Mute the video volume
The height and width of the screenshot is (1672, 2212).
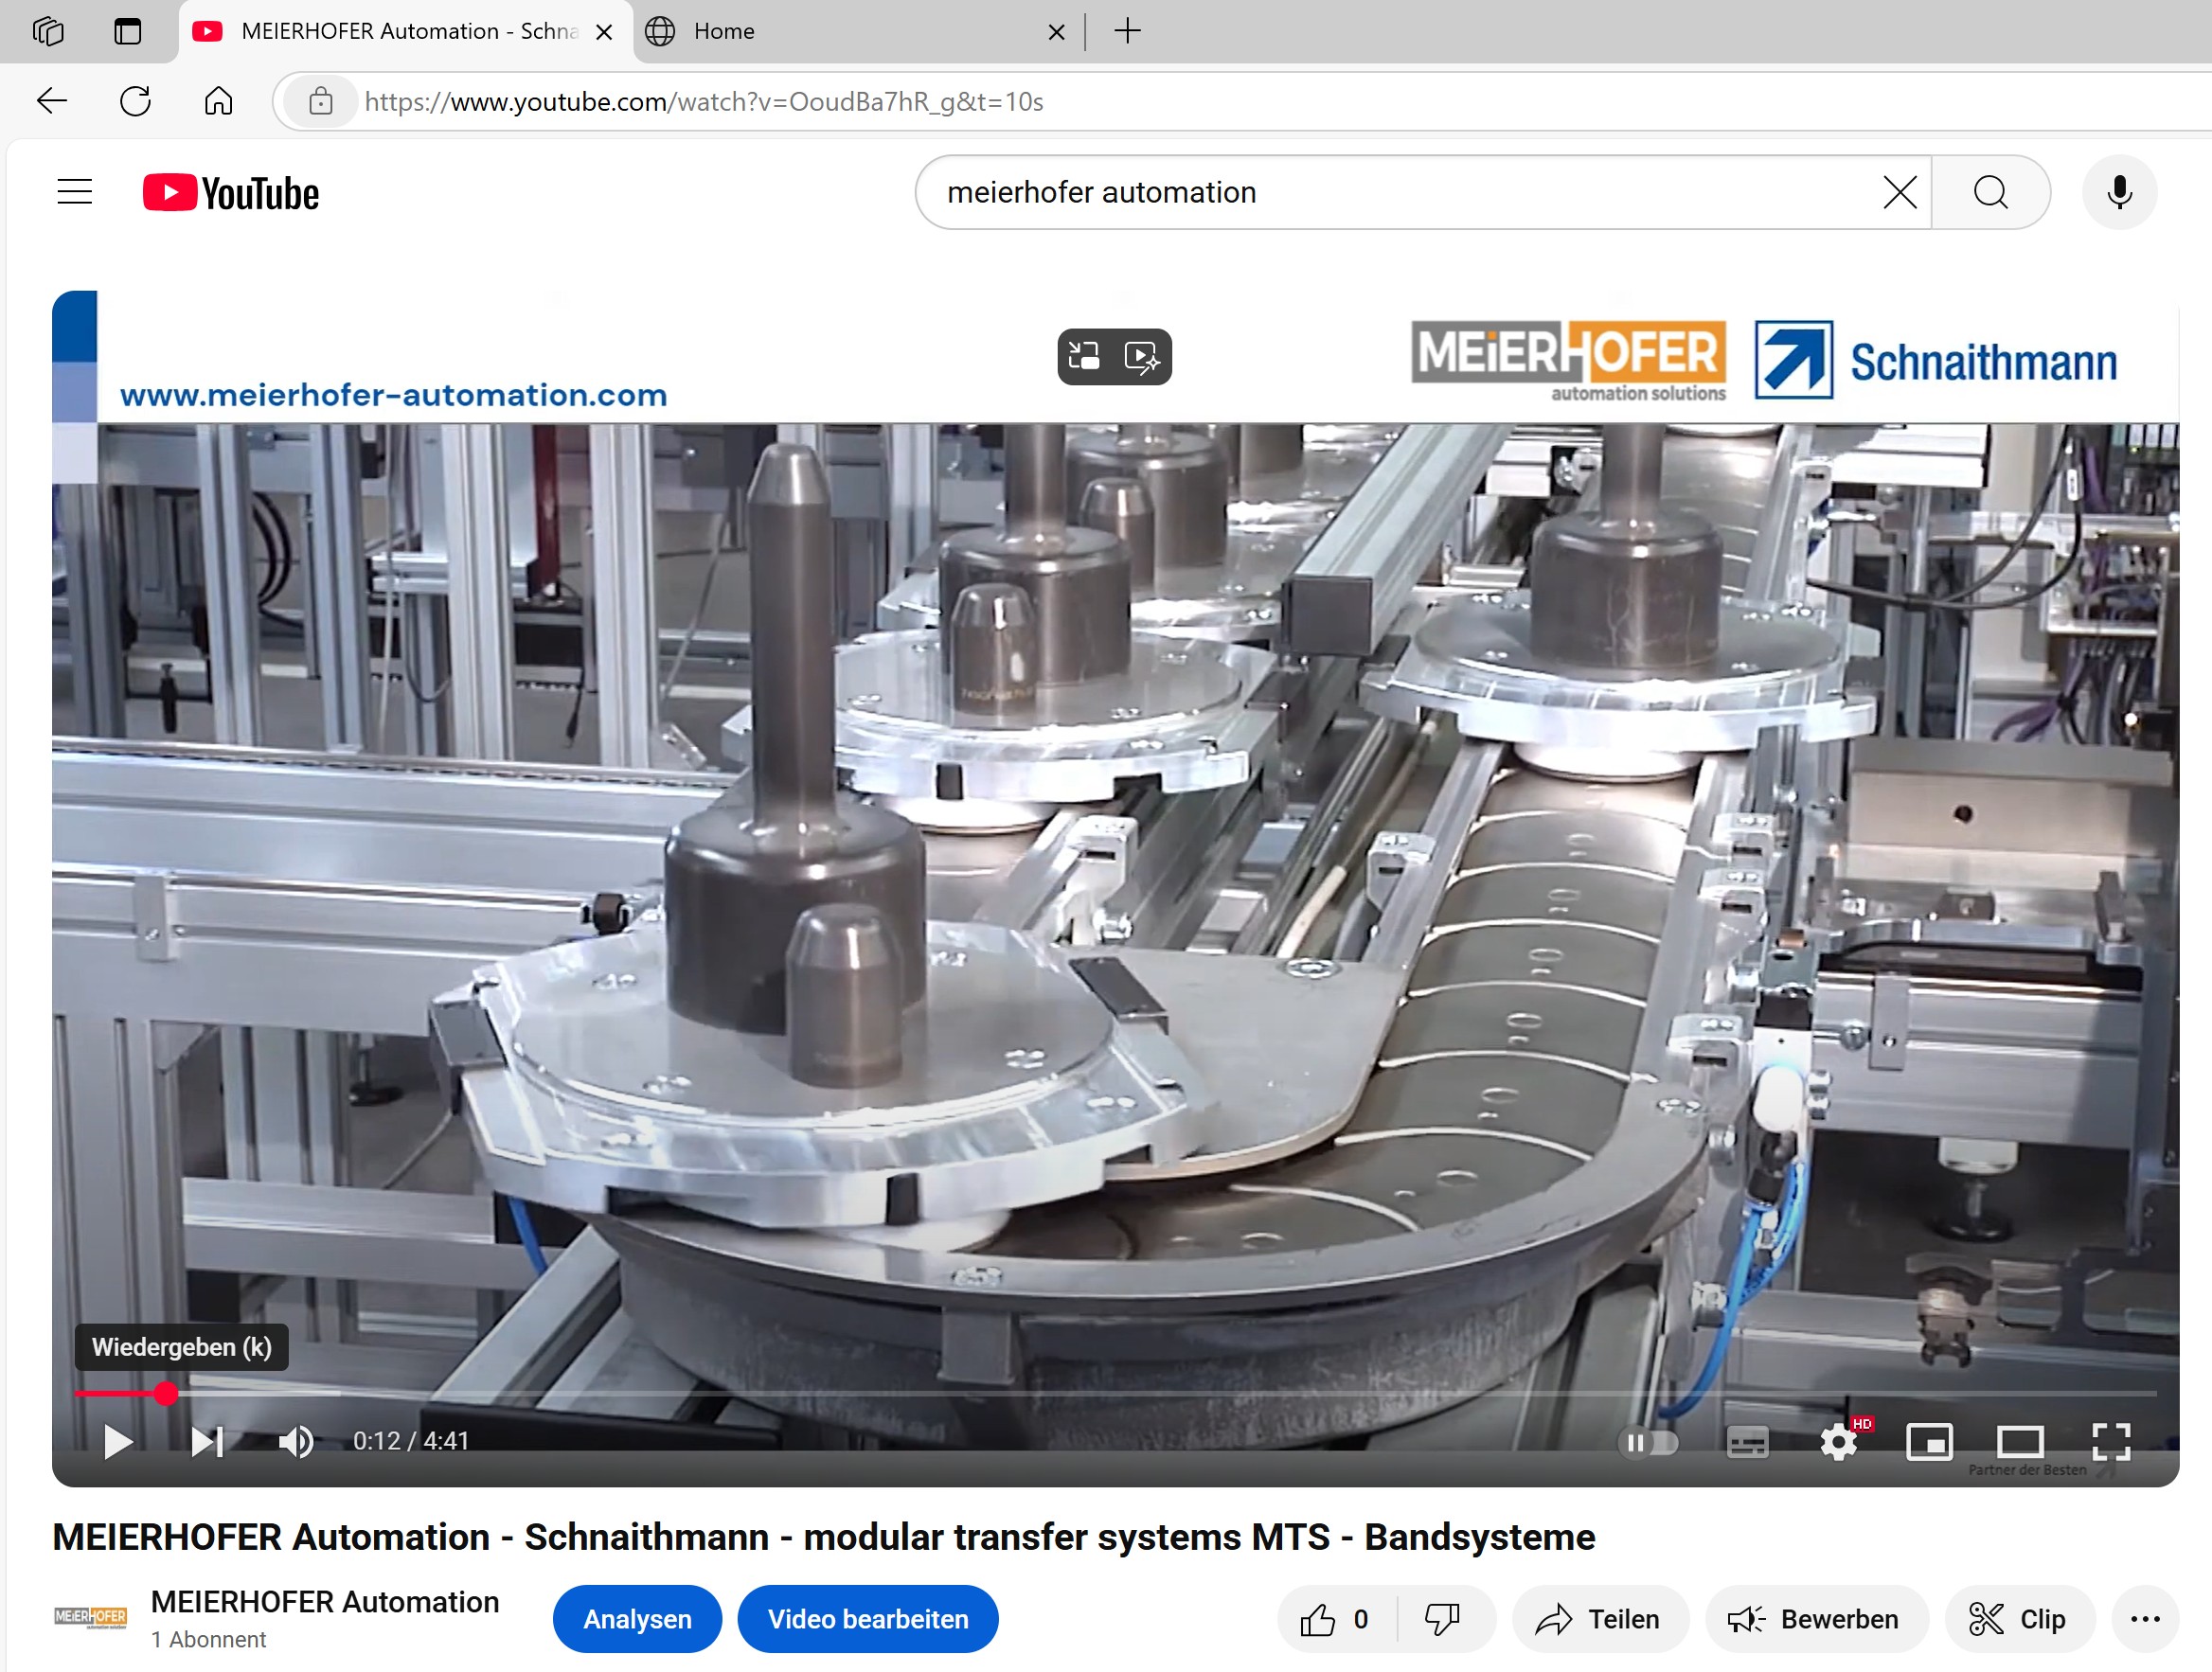point(296,1442)
